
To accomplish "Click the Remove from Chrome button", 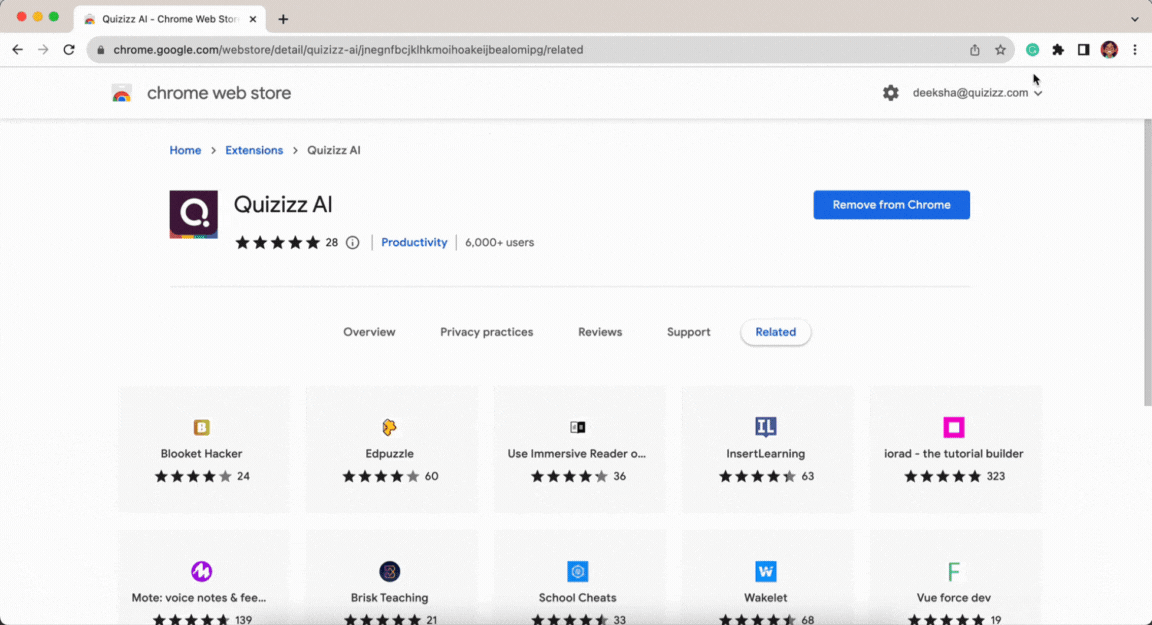I will pyautogui.click(x=891, y=204).
